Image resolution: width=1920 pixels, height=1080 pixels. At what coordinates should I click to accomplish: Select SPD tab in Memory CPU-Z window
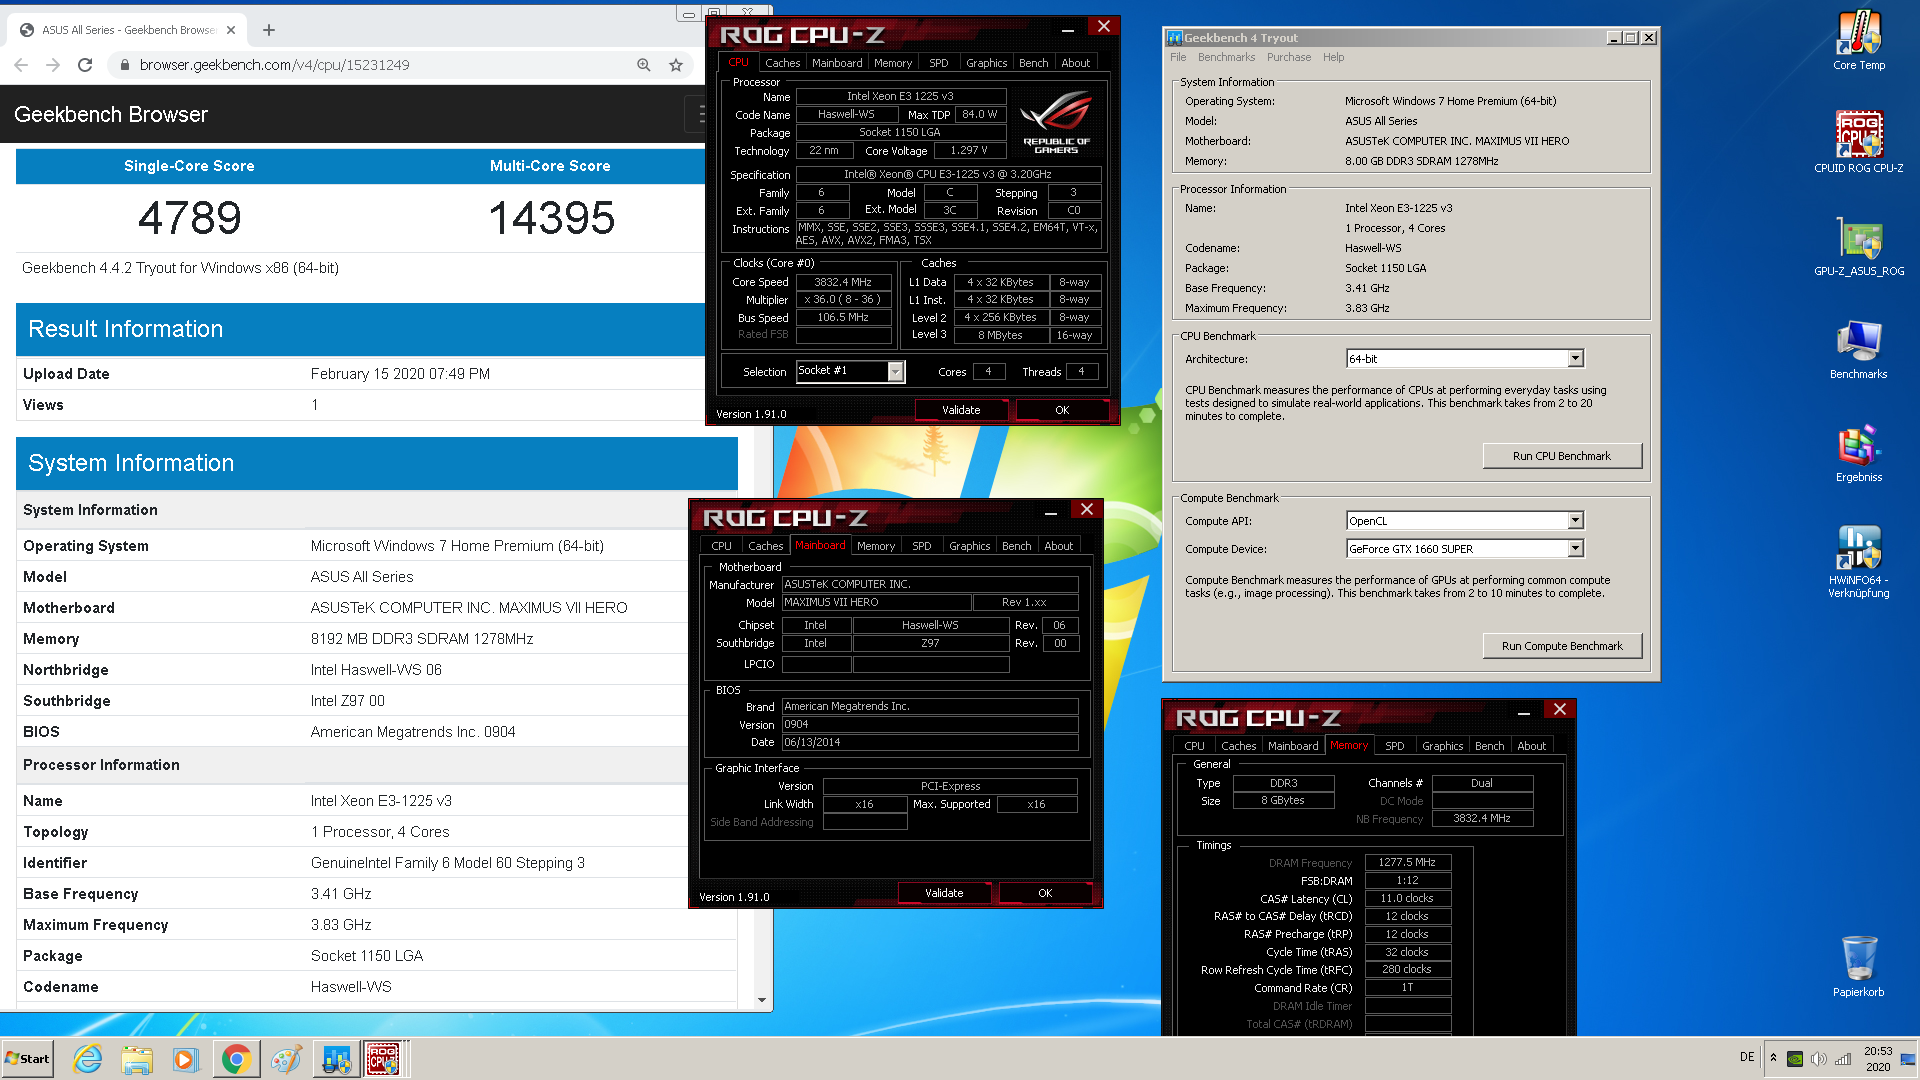(1394, 746)
